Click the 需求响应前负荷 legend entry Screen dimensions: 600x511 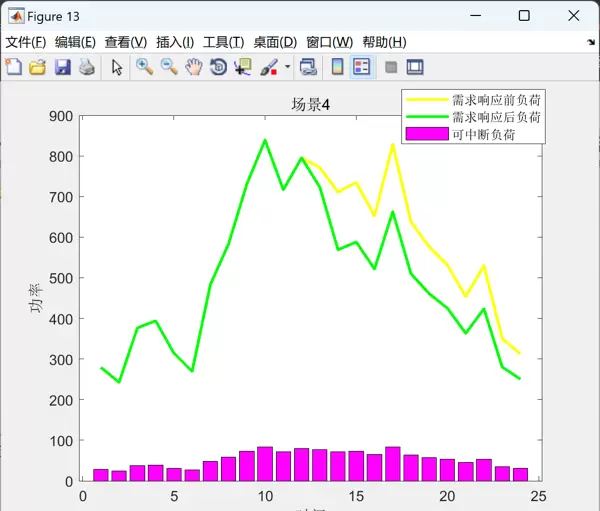(x=496, y=100)
